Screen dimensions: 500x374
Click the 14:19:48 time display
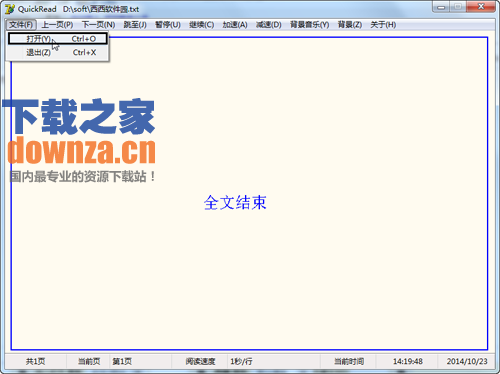408,361
